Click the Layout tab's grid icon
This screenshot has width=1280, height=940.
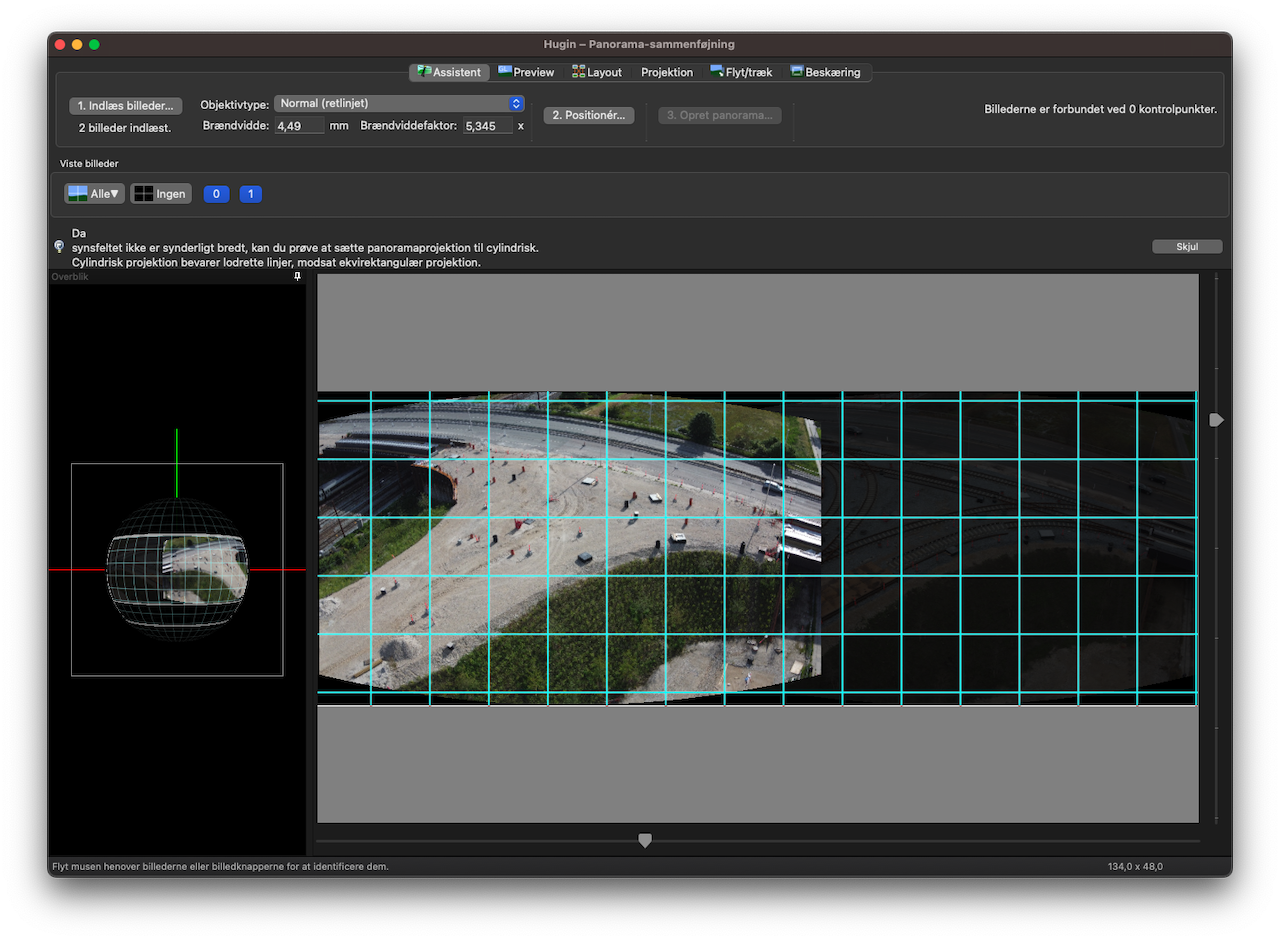pyautogui.click(x=578, y=71)
